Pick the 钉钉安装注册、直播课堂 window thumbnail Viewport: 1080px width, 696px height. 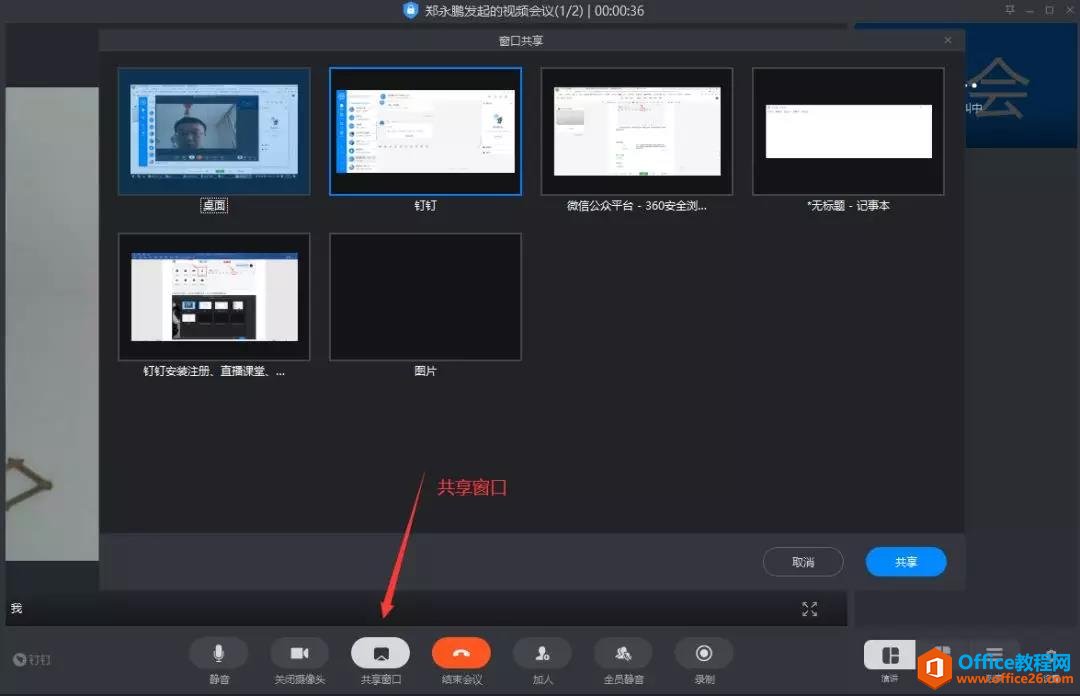tap(214, 296)
